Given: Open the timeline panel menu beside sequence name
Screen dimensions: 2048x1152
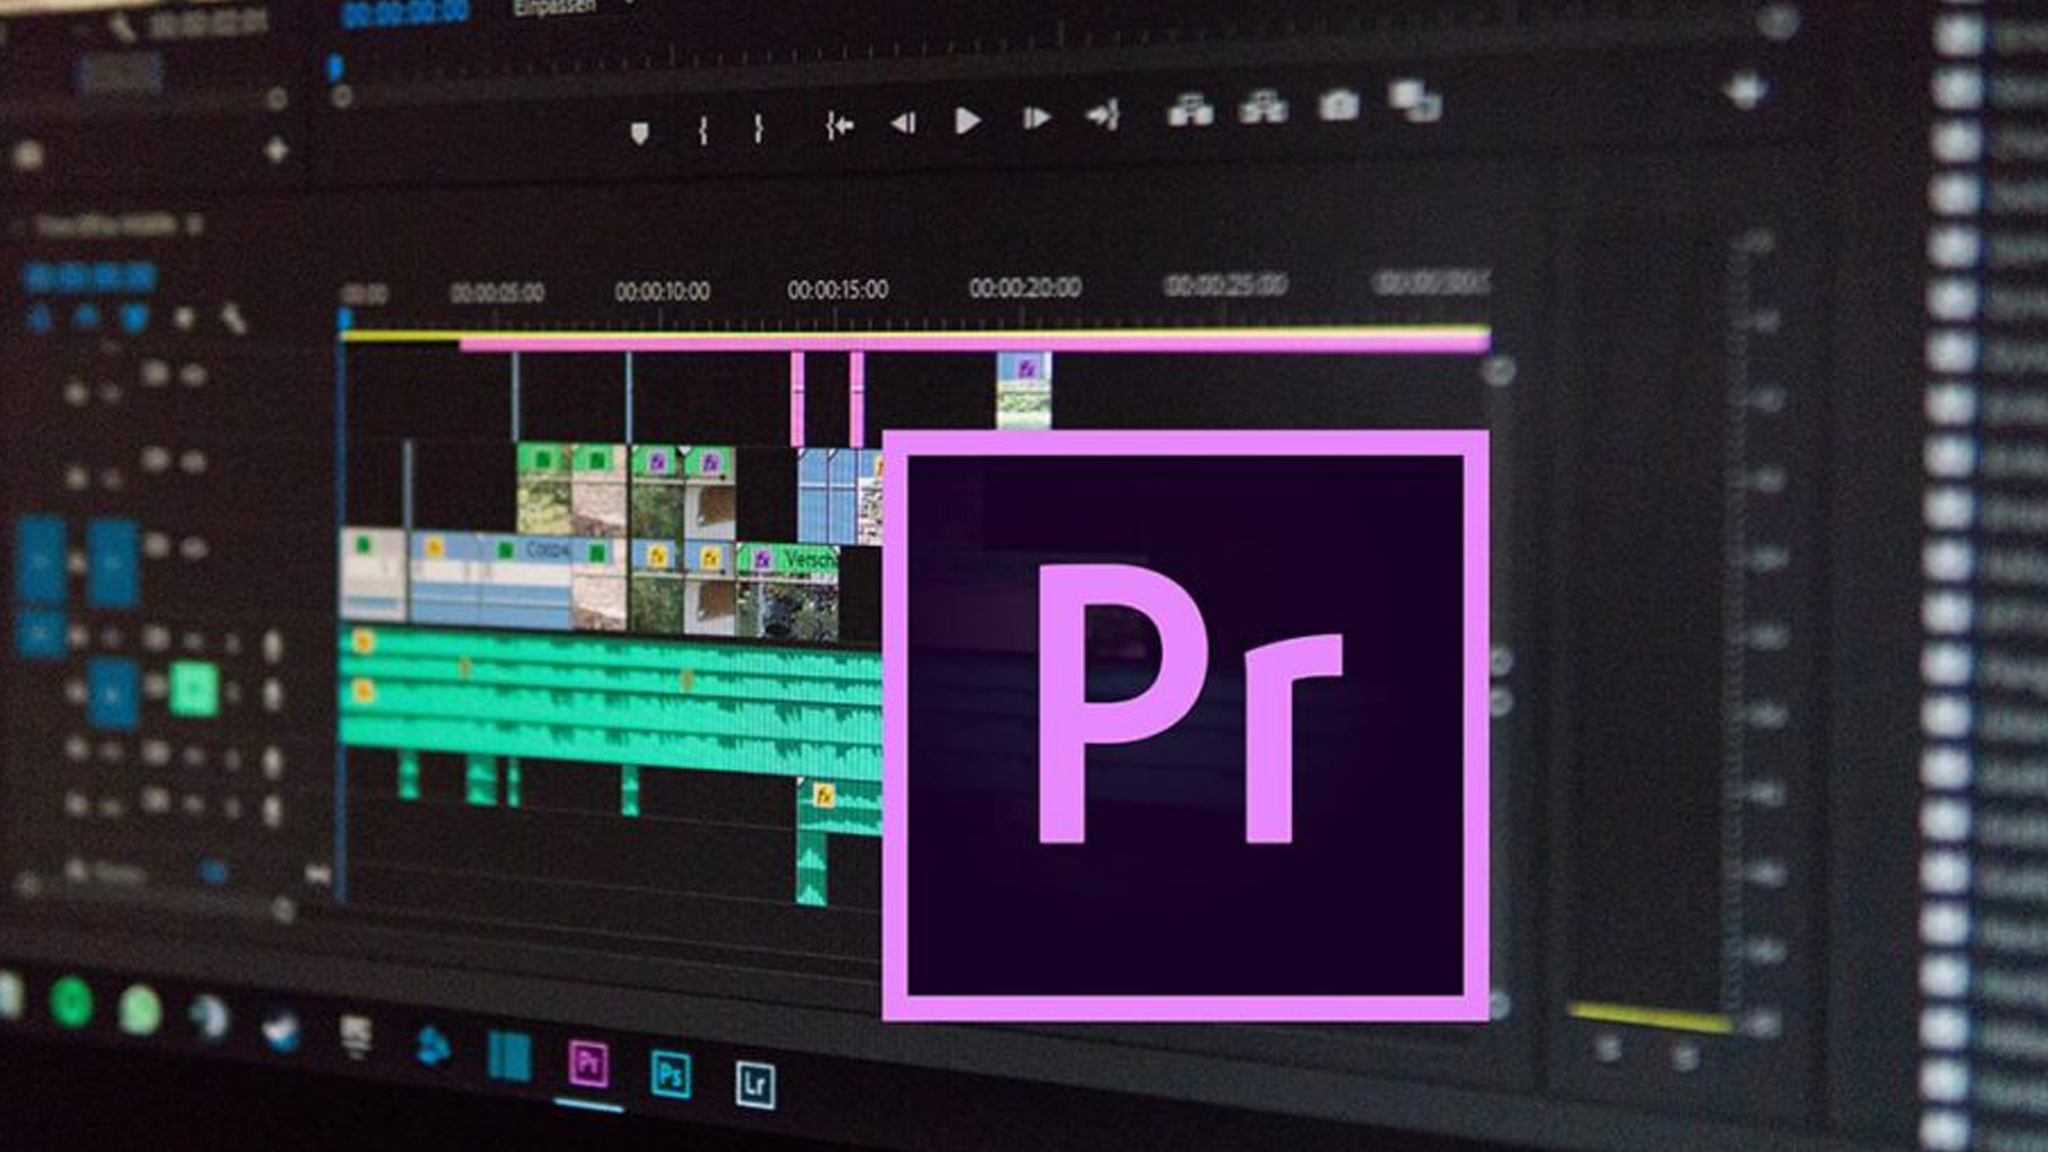Looking at the screenshot, I should [194, 226].
